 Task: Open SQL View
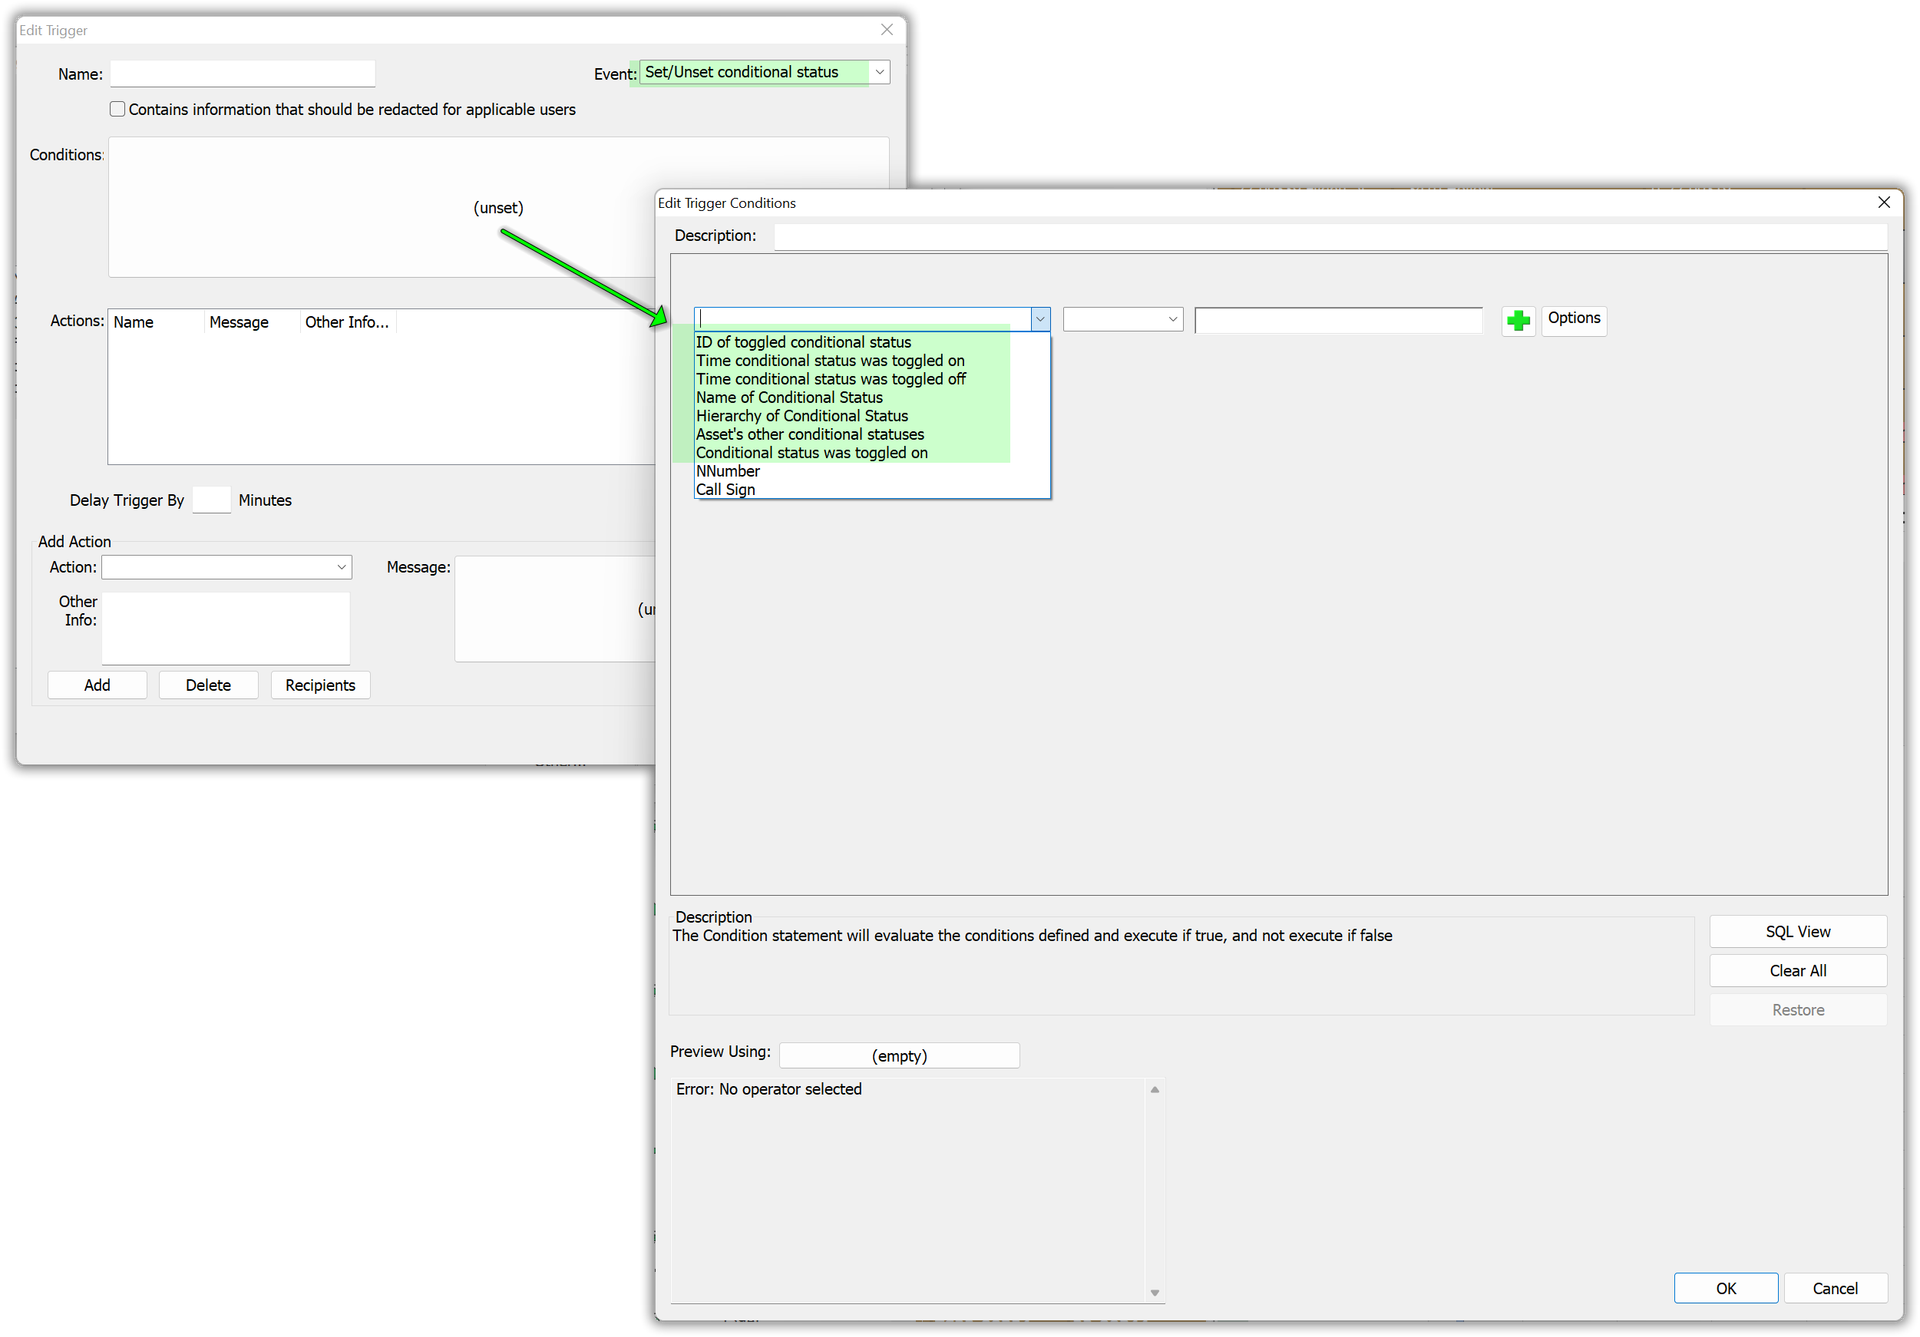(1798, 932)
